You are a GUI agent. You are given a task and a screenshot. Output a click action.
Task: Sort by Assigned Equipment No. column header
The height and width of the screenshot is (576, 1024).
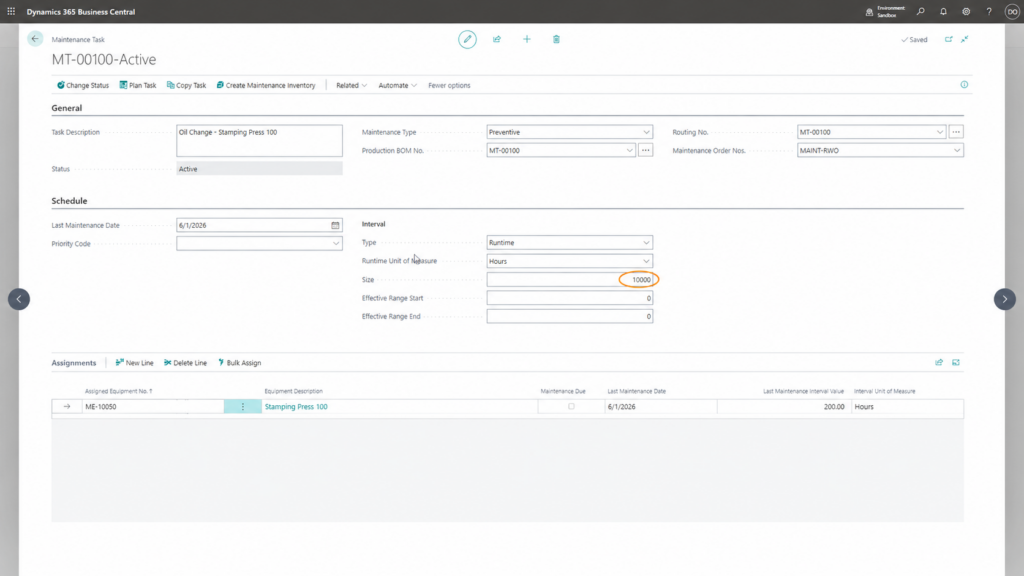[x=118, y=391]
